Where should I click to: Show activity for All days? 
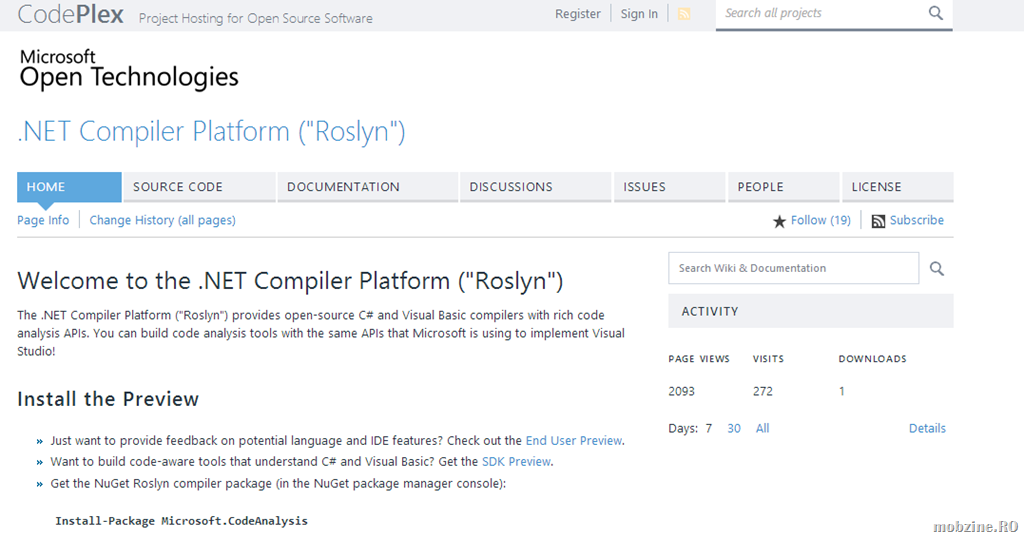(x=762, y=428)
